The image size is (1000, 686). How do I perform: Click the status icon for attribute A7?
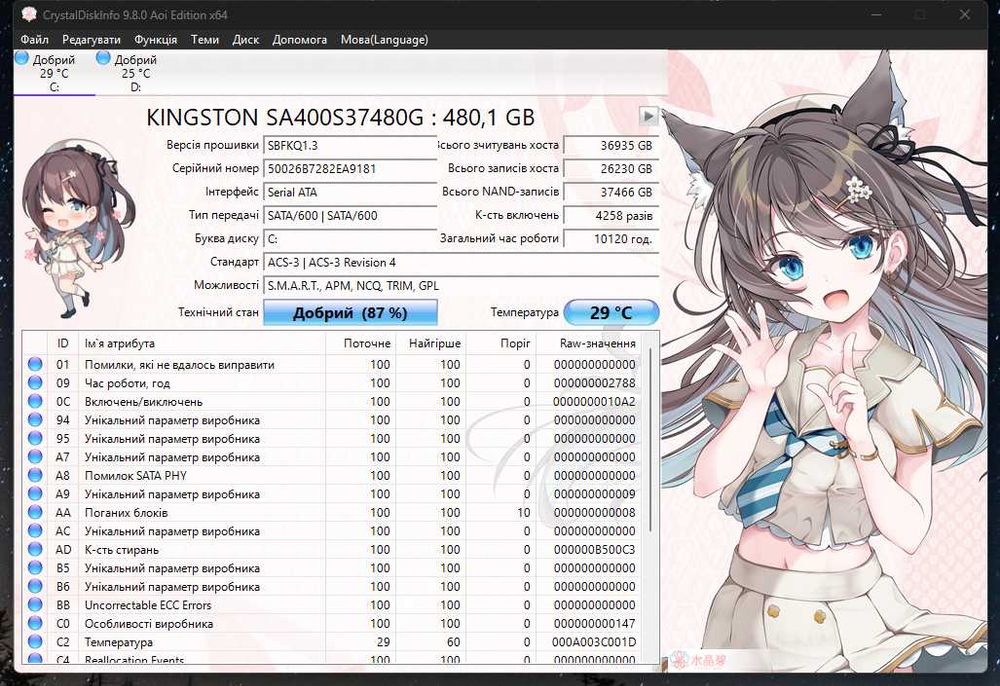[x=35, y=456]
